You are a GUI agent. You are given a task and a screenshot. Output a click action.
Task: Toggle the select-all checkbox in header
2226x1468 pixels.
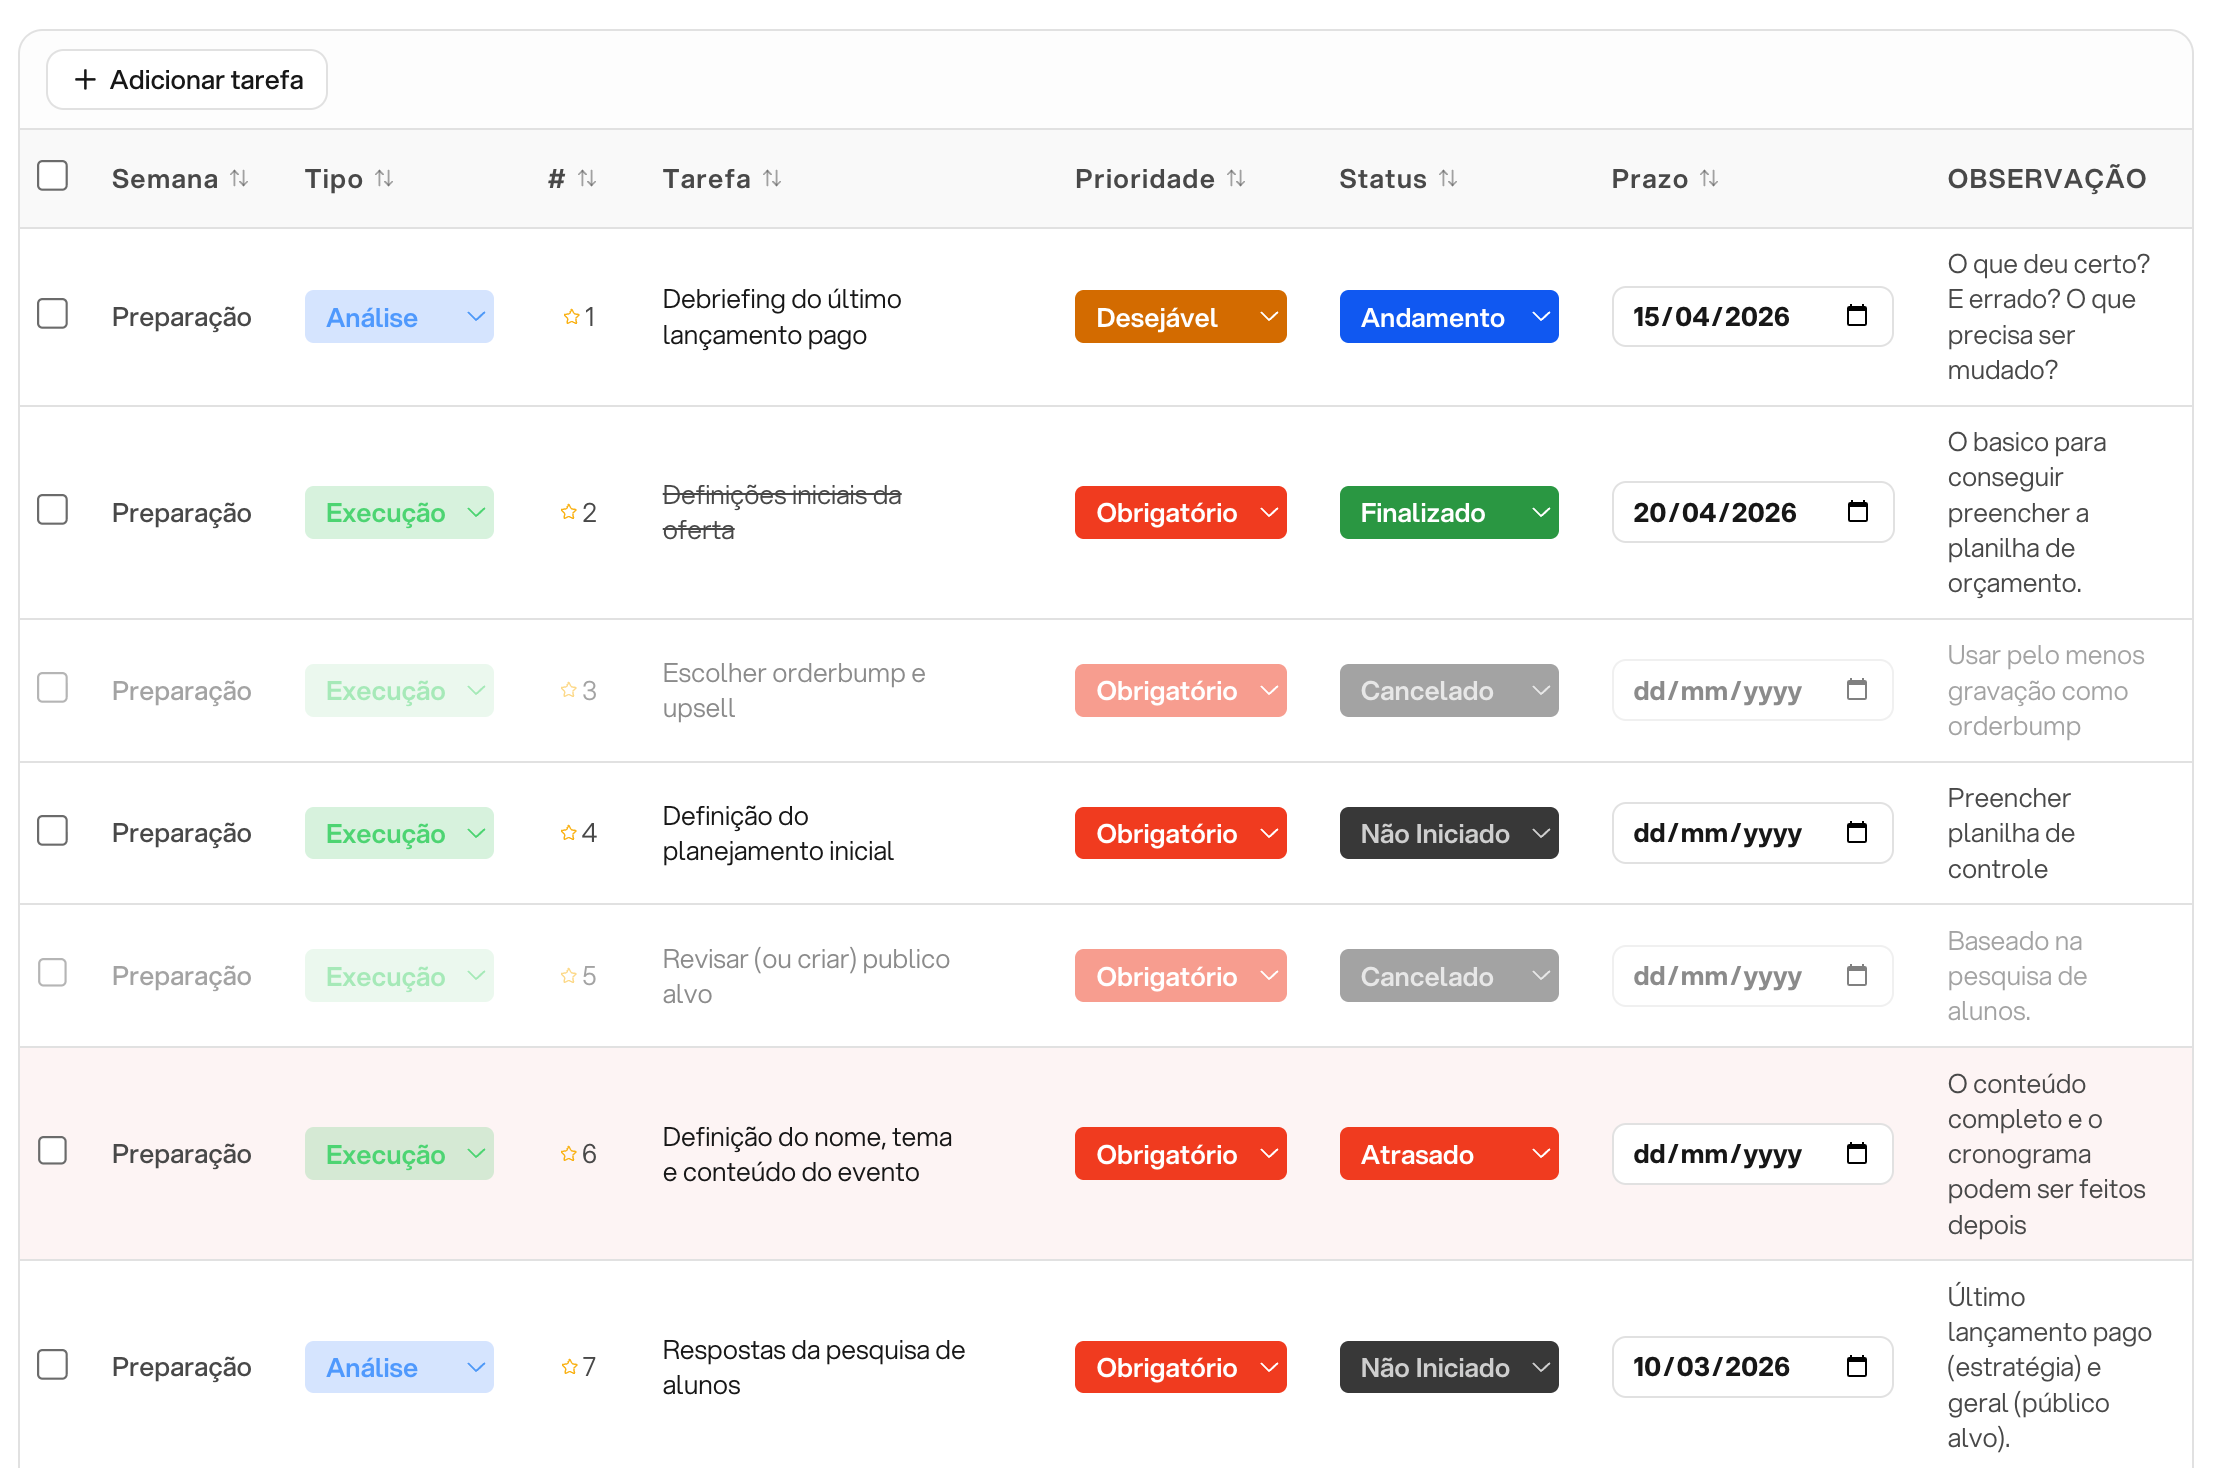[52, 176]
